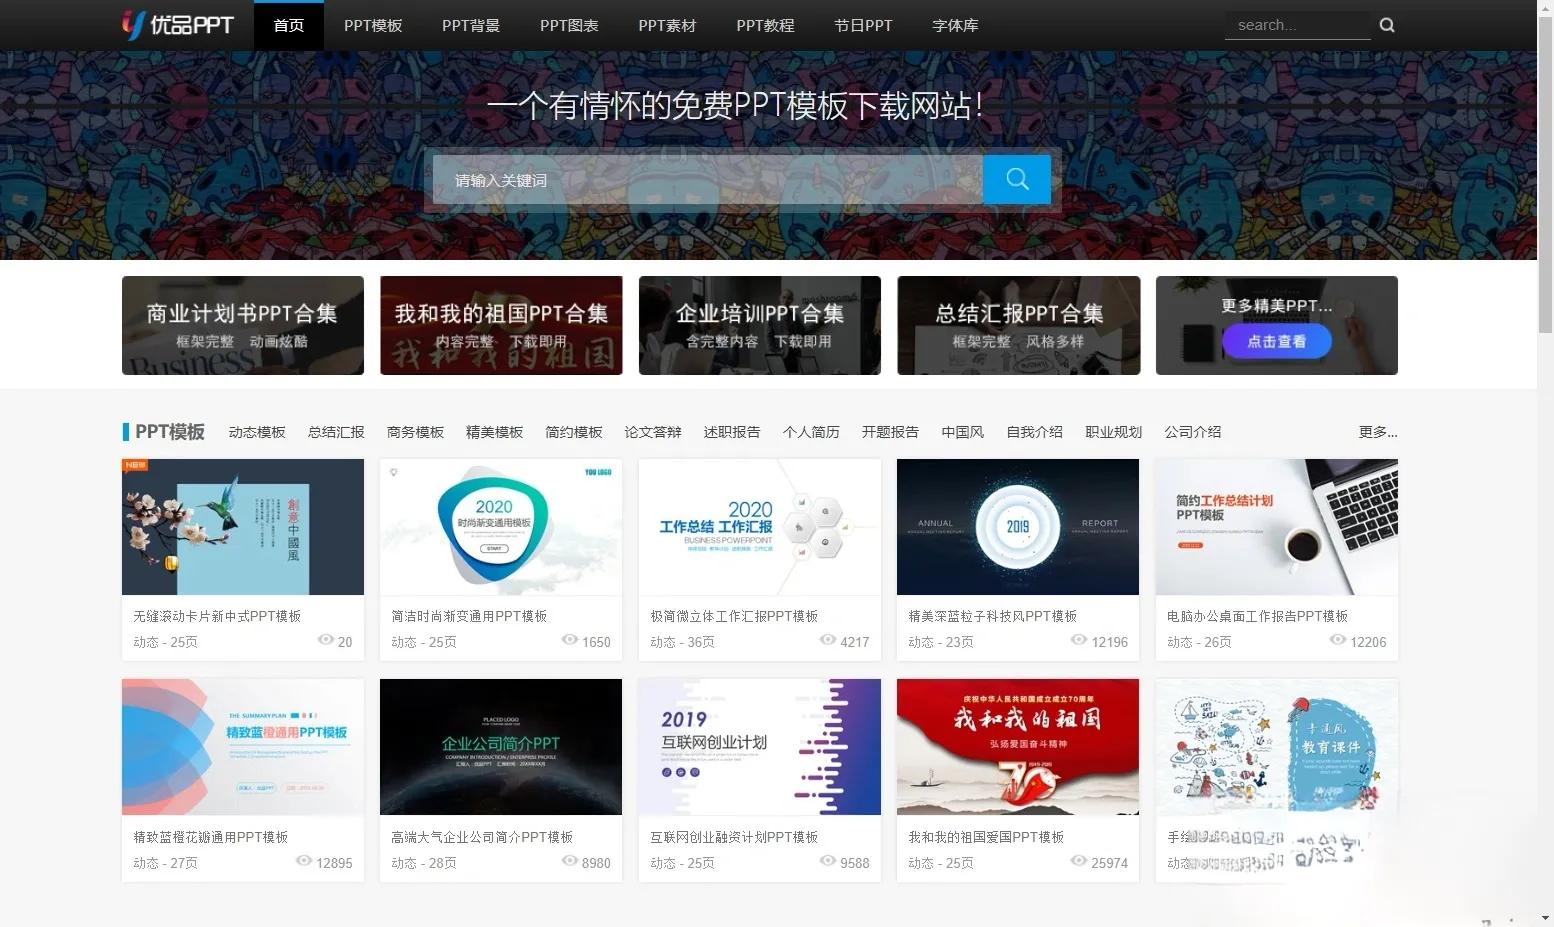Screen dimensions: 1554x927
Task: Switch to the PPT背景 navigation tab
Action: point(470,25)
